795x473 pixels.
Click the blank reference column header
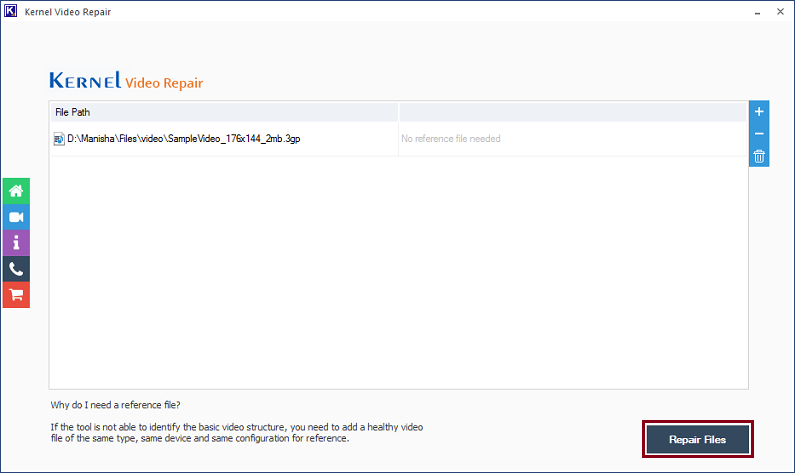[572, 112]
